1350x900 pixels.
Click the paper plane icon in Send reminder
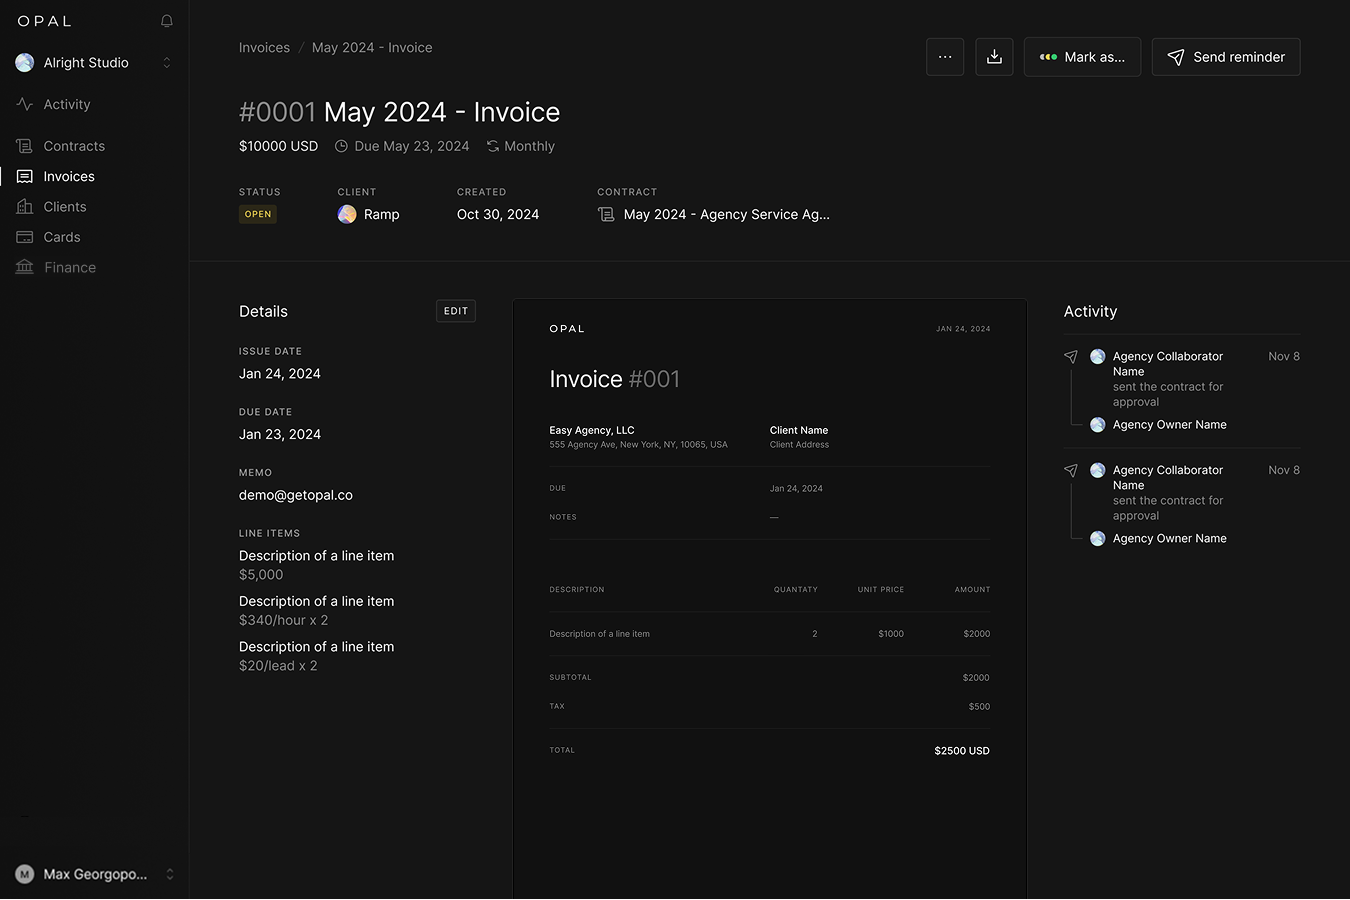pos(1176,57)
